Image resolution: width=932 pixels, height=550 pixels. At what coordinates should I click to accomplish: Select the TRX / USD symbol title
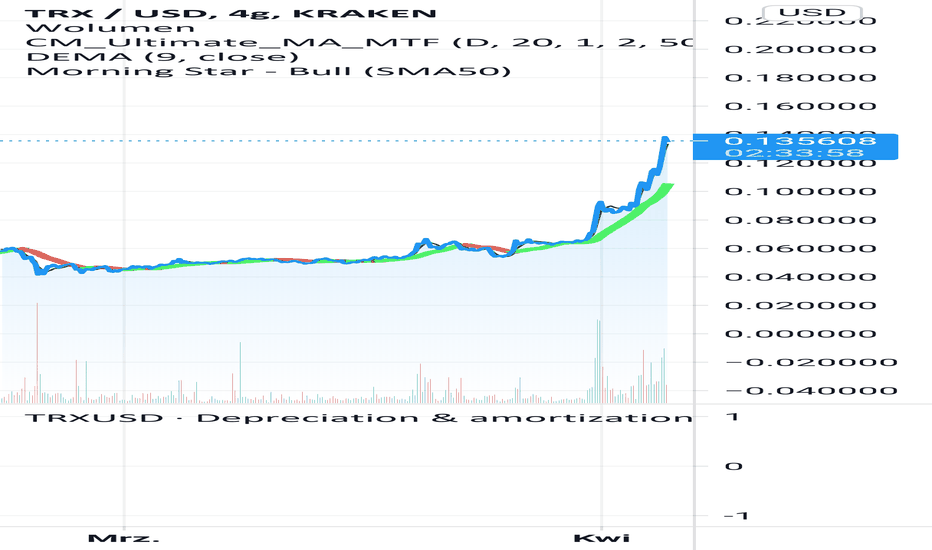(x=232, y=12)
